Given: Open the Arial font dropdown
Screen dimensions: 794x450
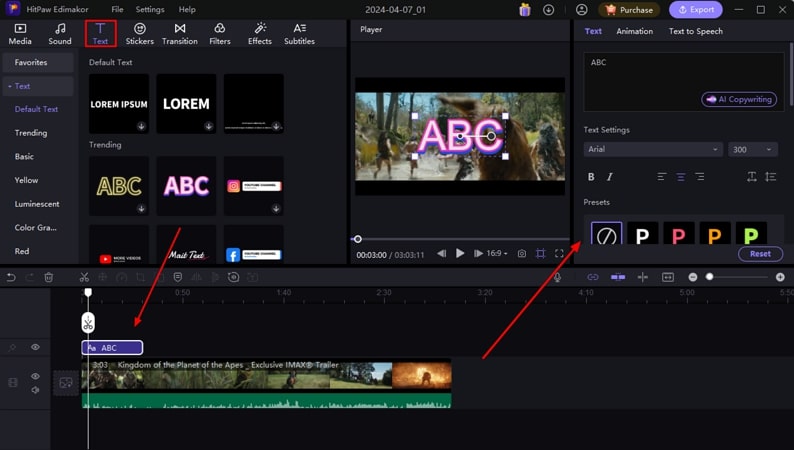Looking at the screenshot, I should click(x=653, y=149).
